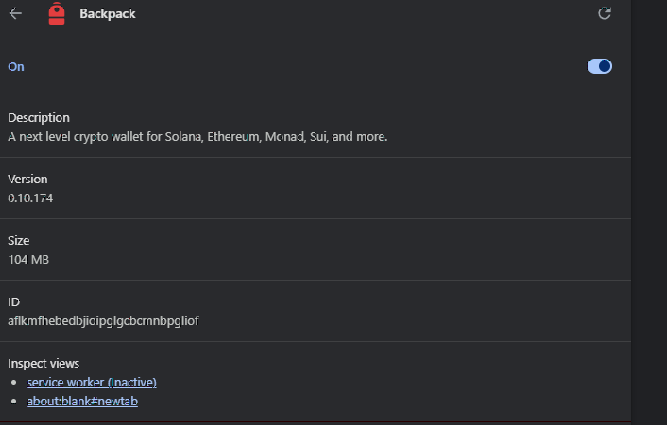
Task: Click the version number 0.10.174
Action: point(31,198)
